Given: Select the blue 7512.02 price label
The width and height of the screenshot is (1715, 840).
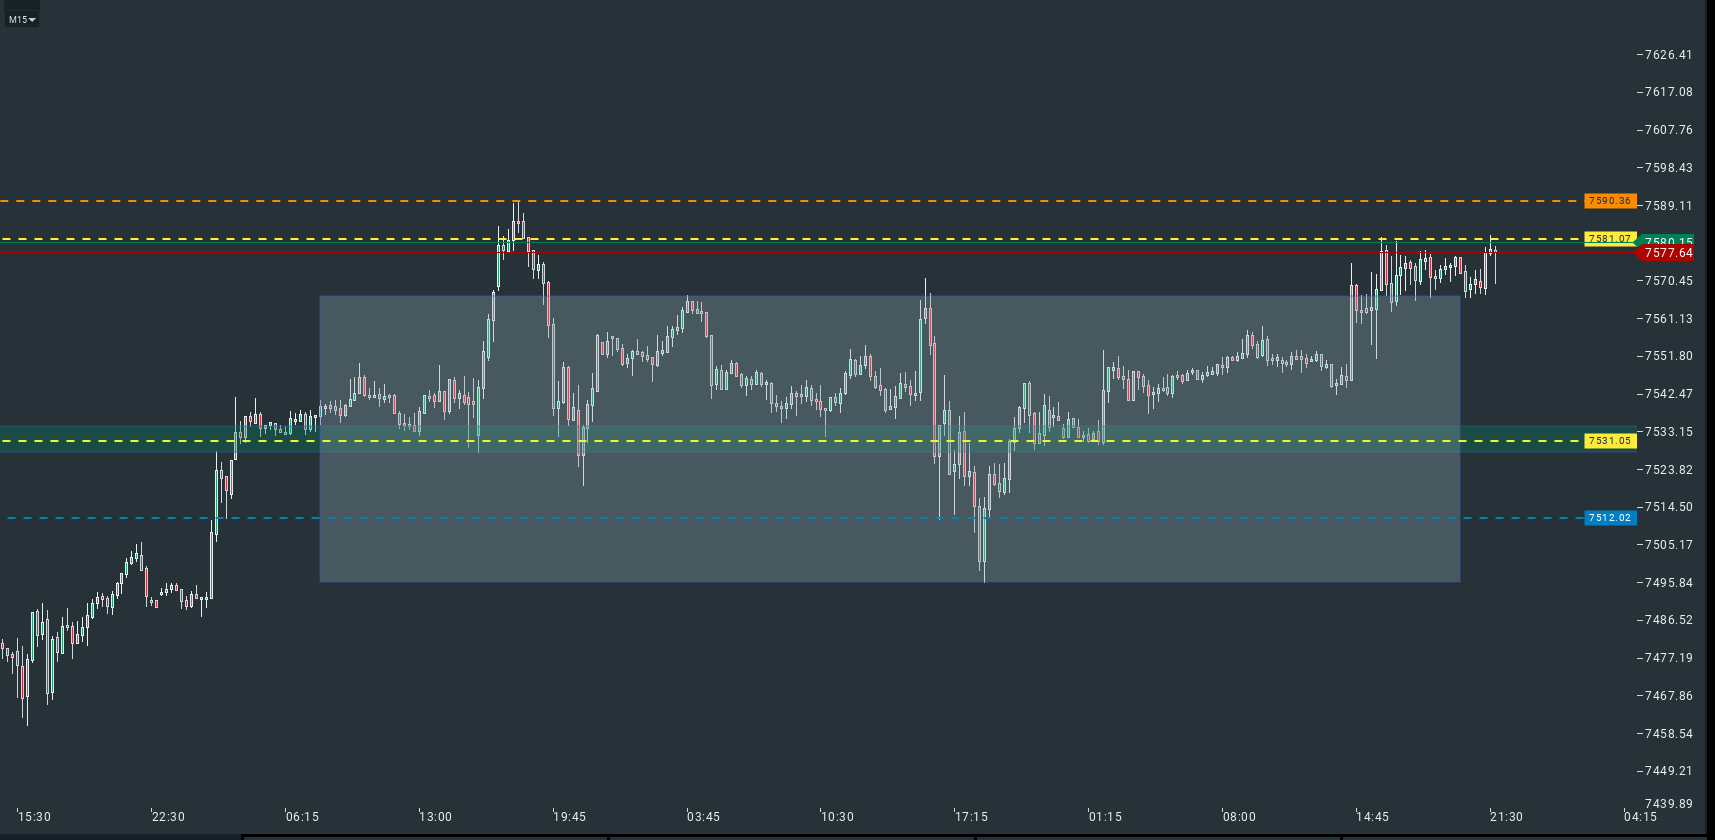Looking at the screenshot, I should click(x=1609, y=518).
